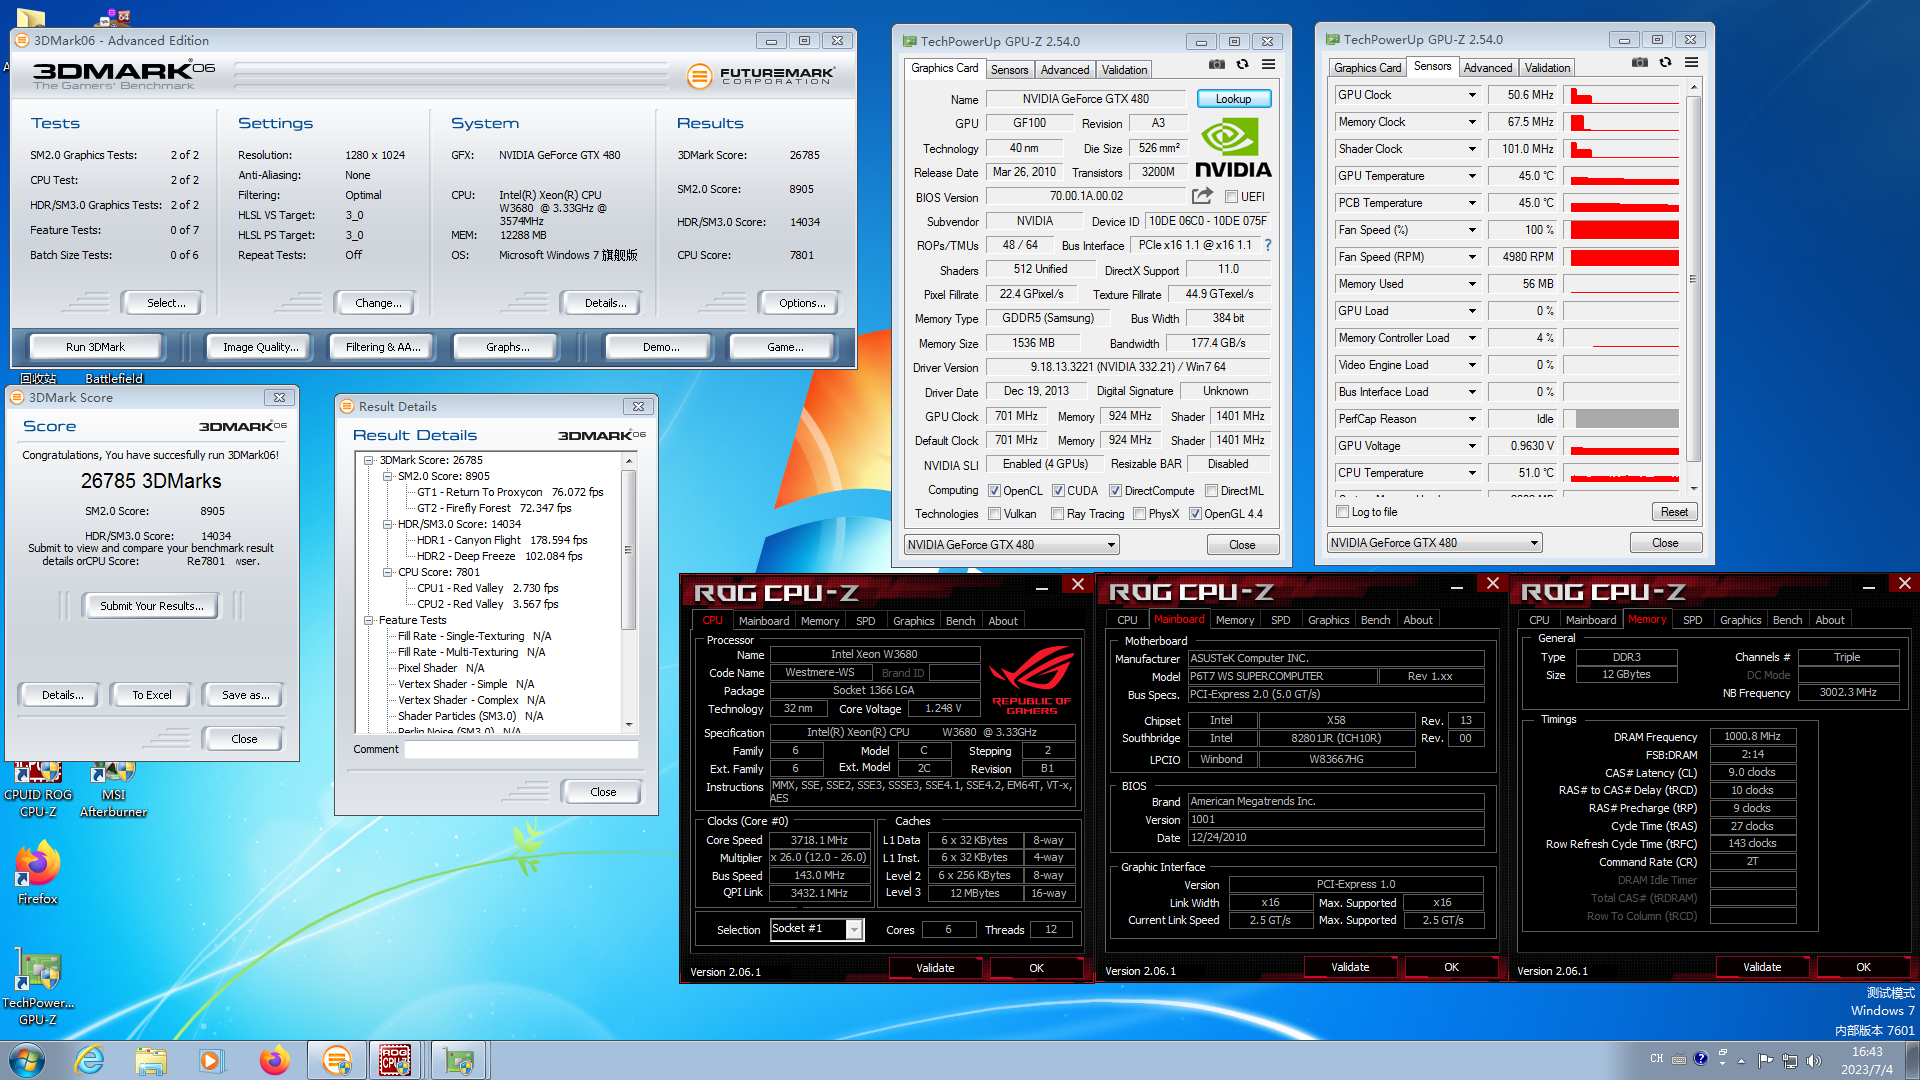Open Windows Explorer folder on taskbar
This screenshot has height=1080, width=1920.
(x=151, y=1060)
